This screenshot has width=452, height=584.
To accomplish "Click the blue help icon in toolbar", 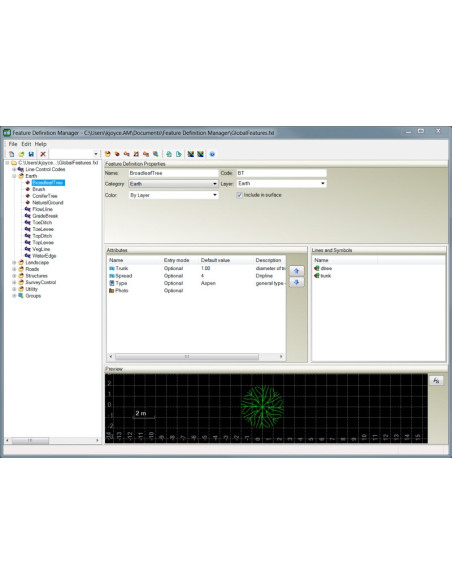I will click(212, 154).
